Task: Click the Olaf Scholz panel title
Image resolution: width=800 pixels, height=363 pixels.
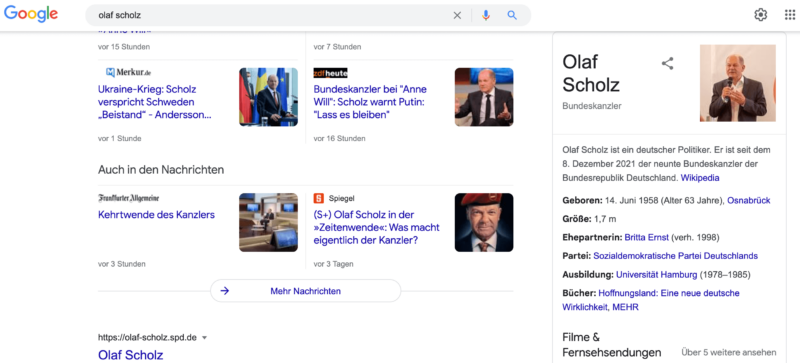Action: pos(591,73)
